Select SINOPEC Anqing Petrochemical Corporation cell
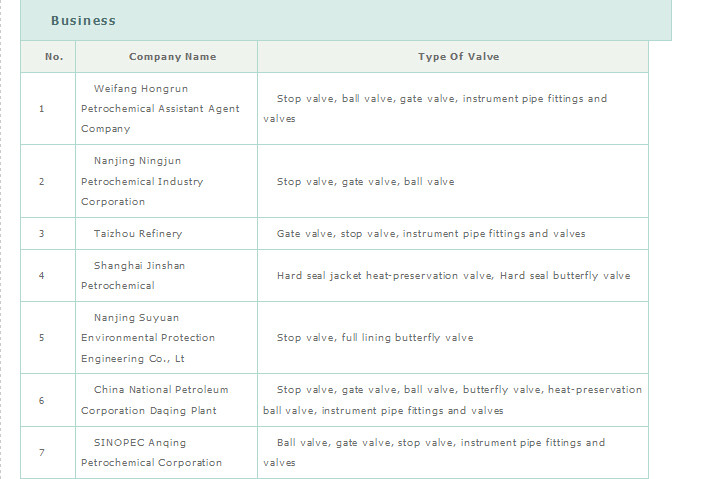This screenshot has width=703, height=479. click(x=152, y=452)
